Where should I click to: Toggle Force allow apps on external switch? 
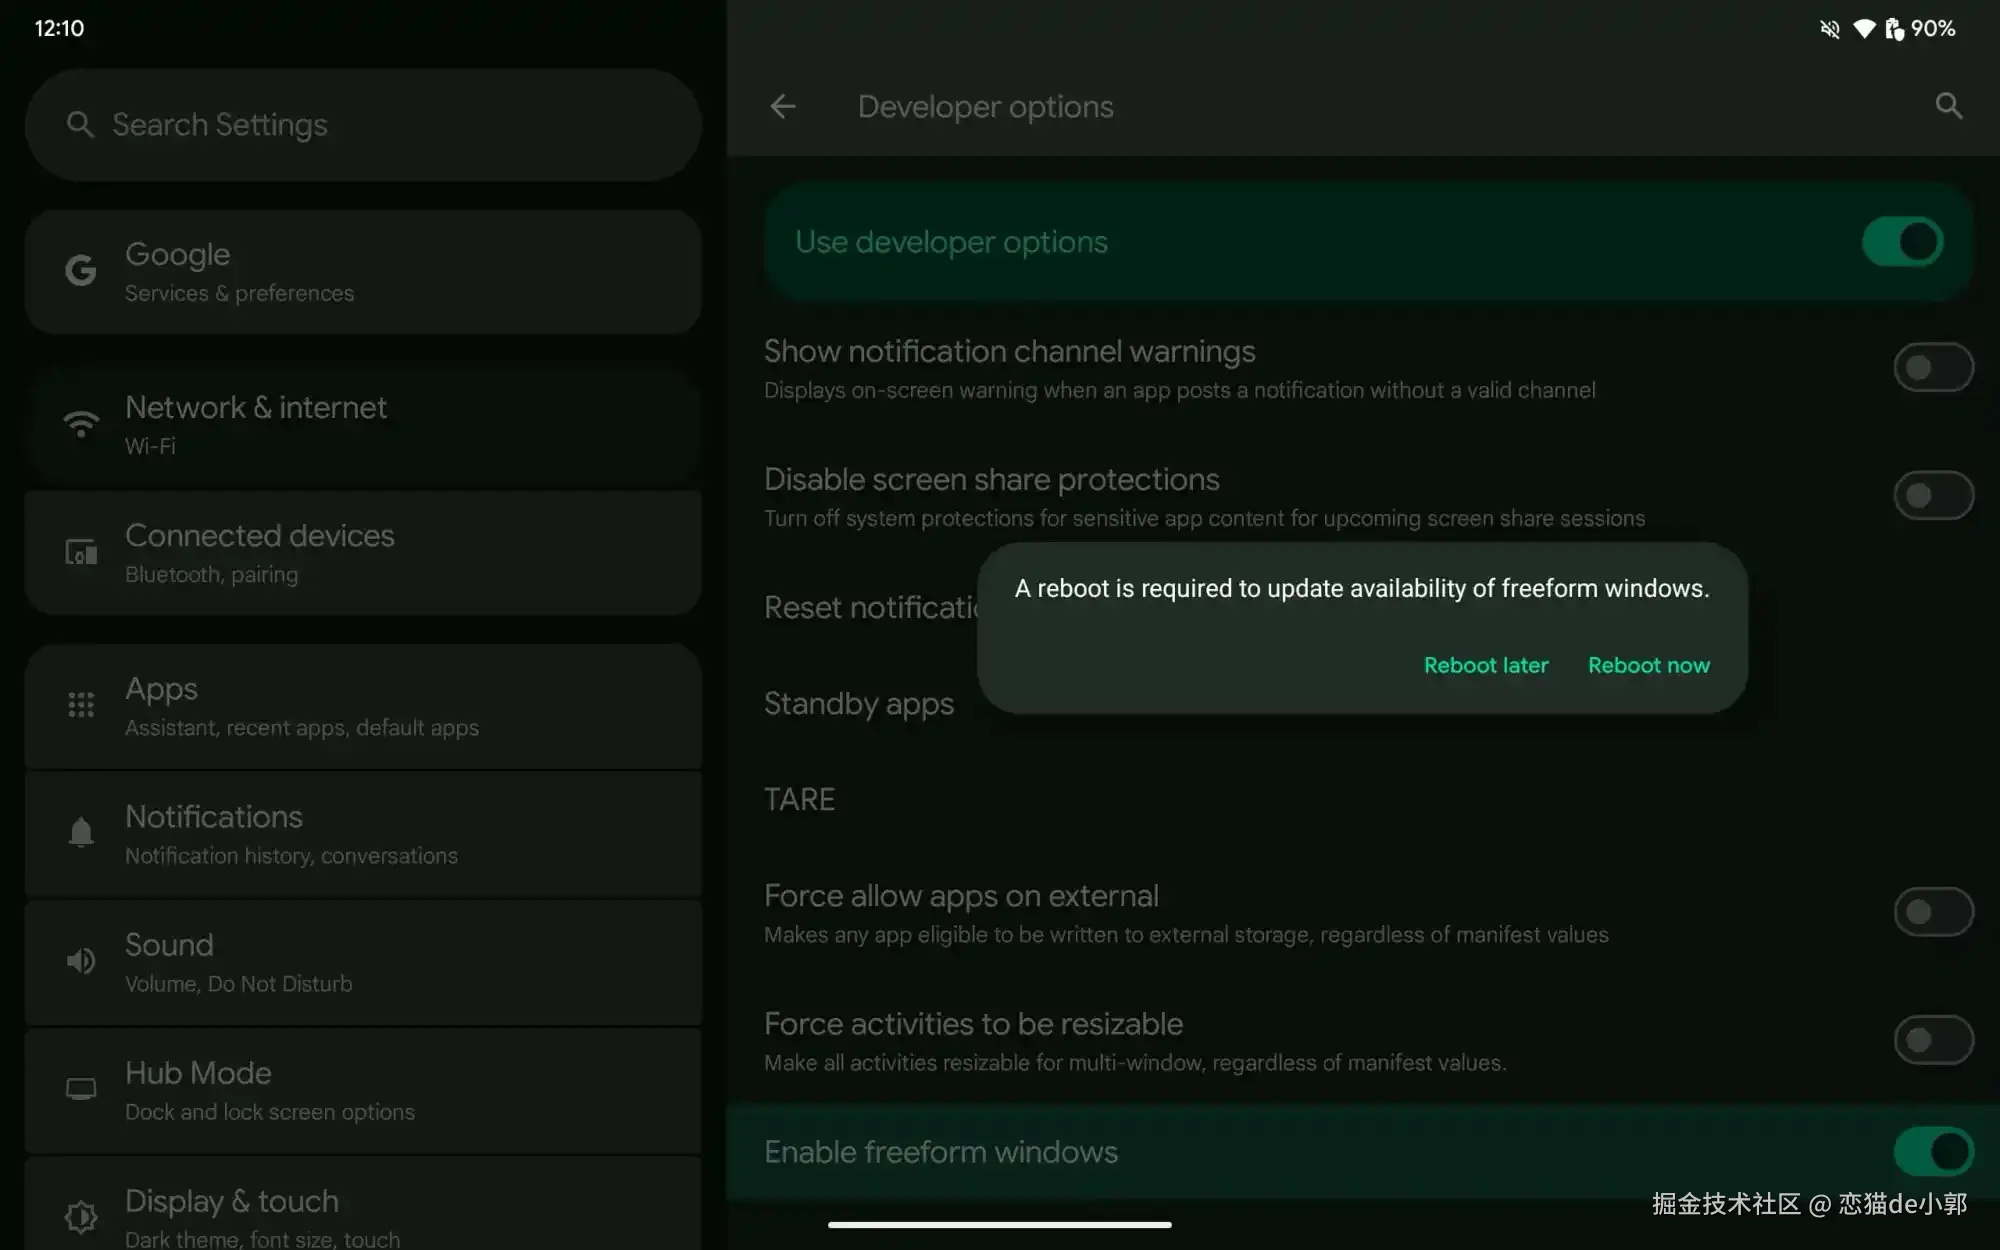point(1932,912)
